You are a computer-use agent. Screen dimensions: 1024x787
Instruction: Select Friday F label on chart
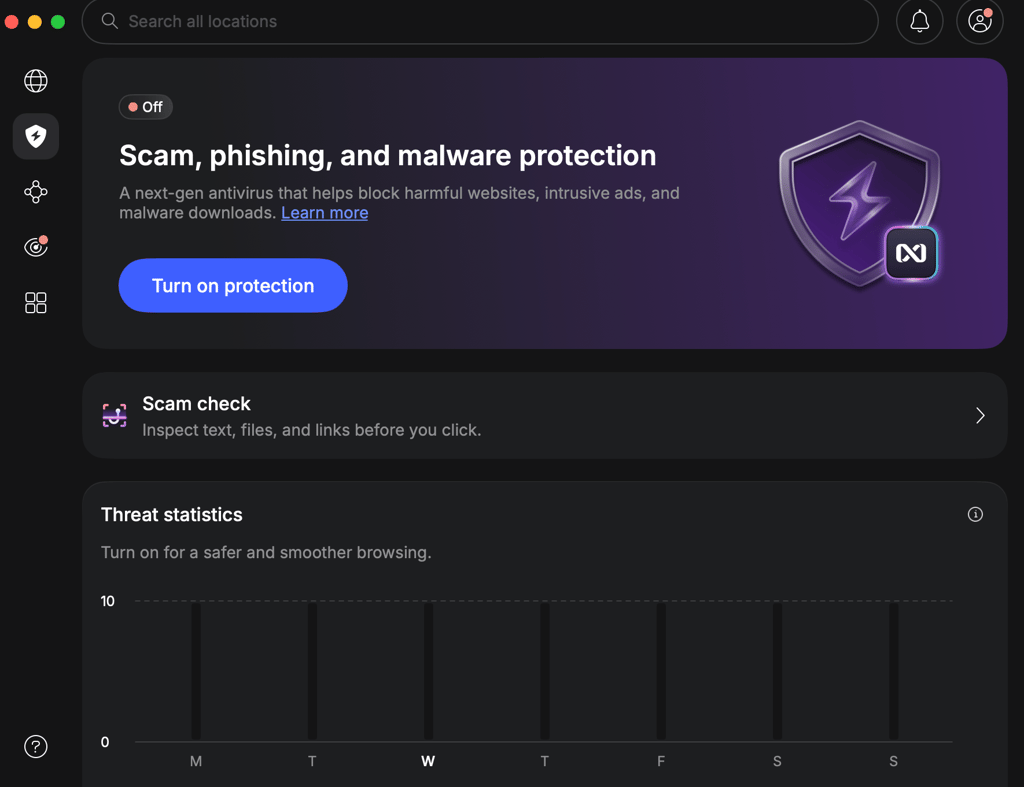pos(661,761)
